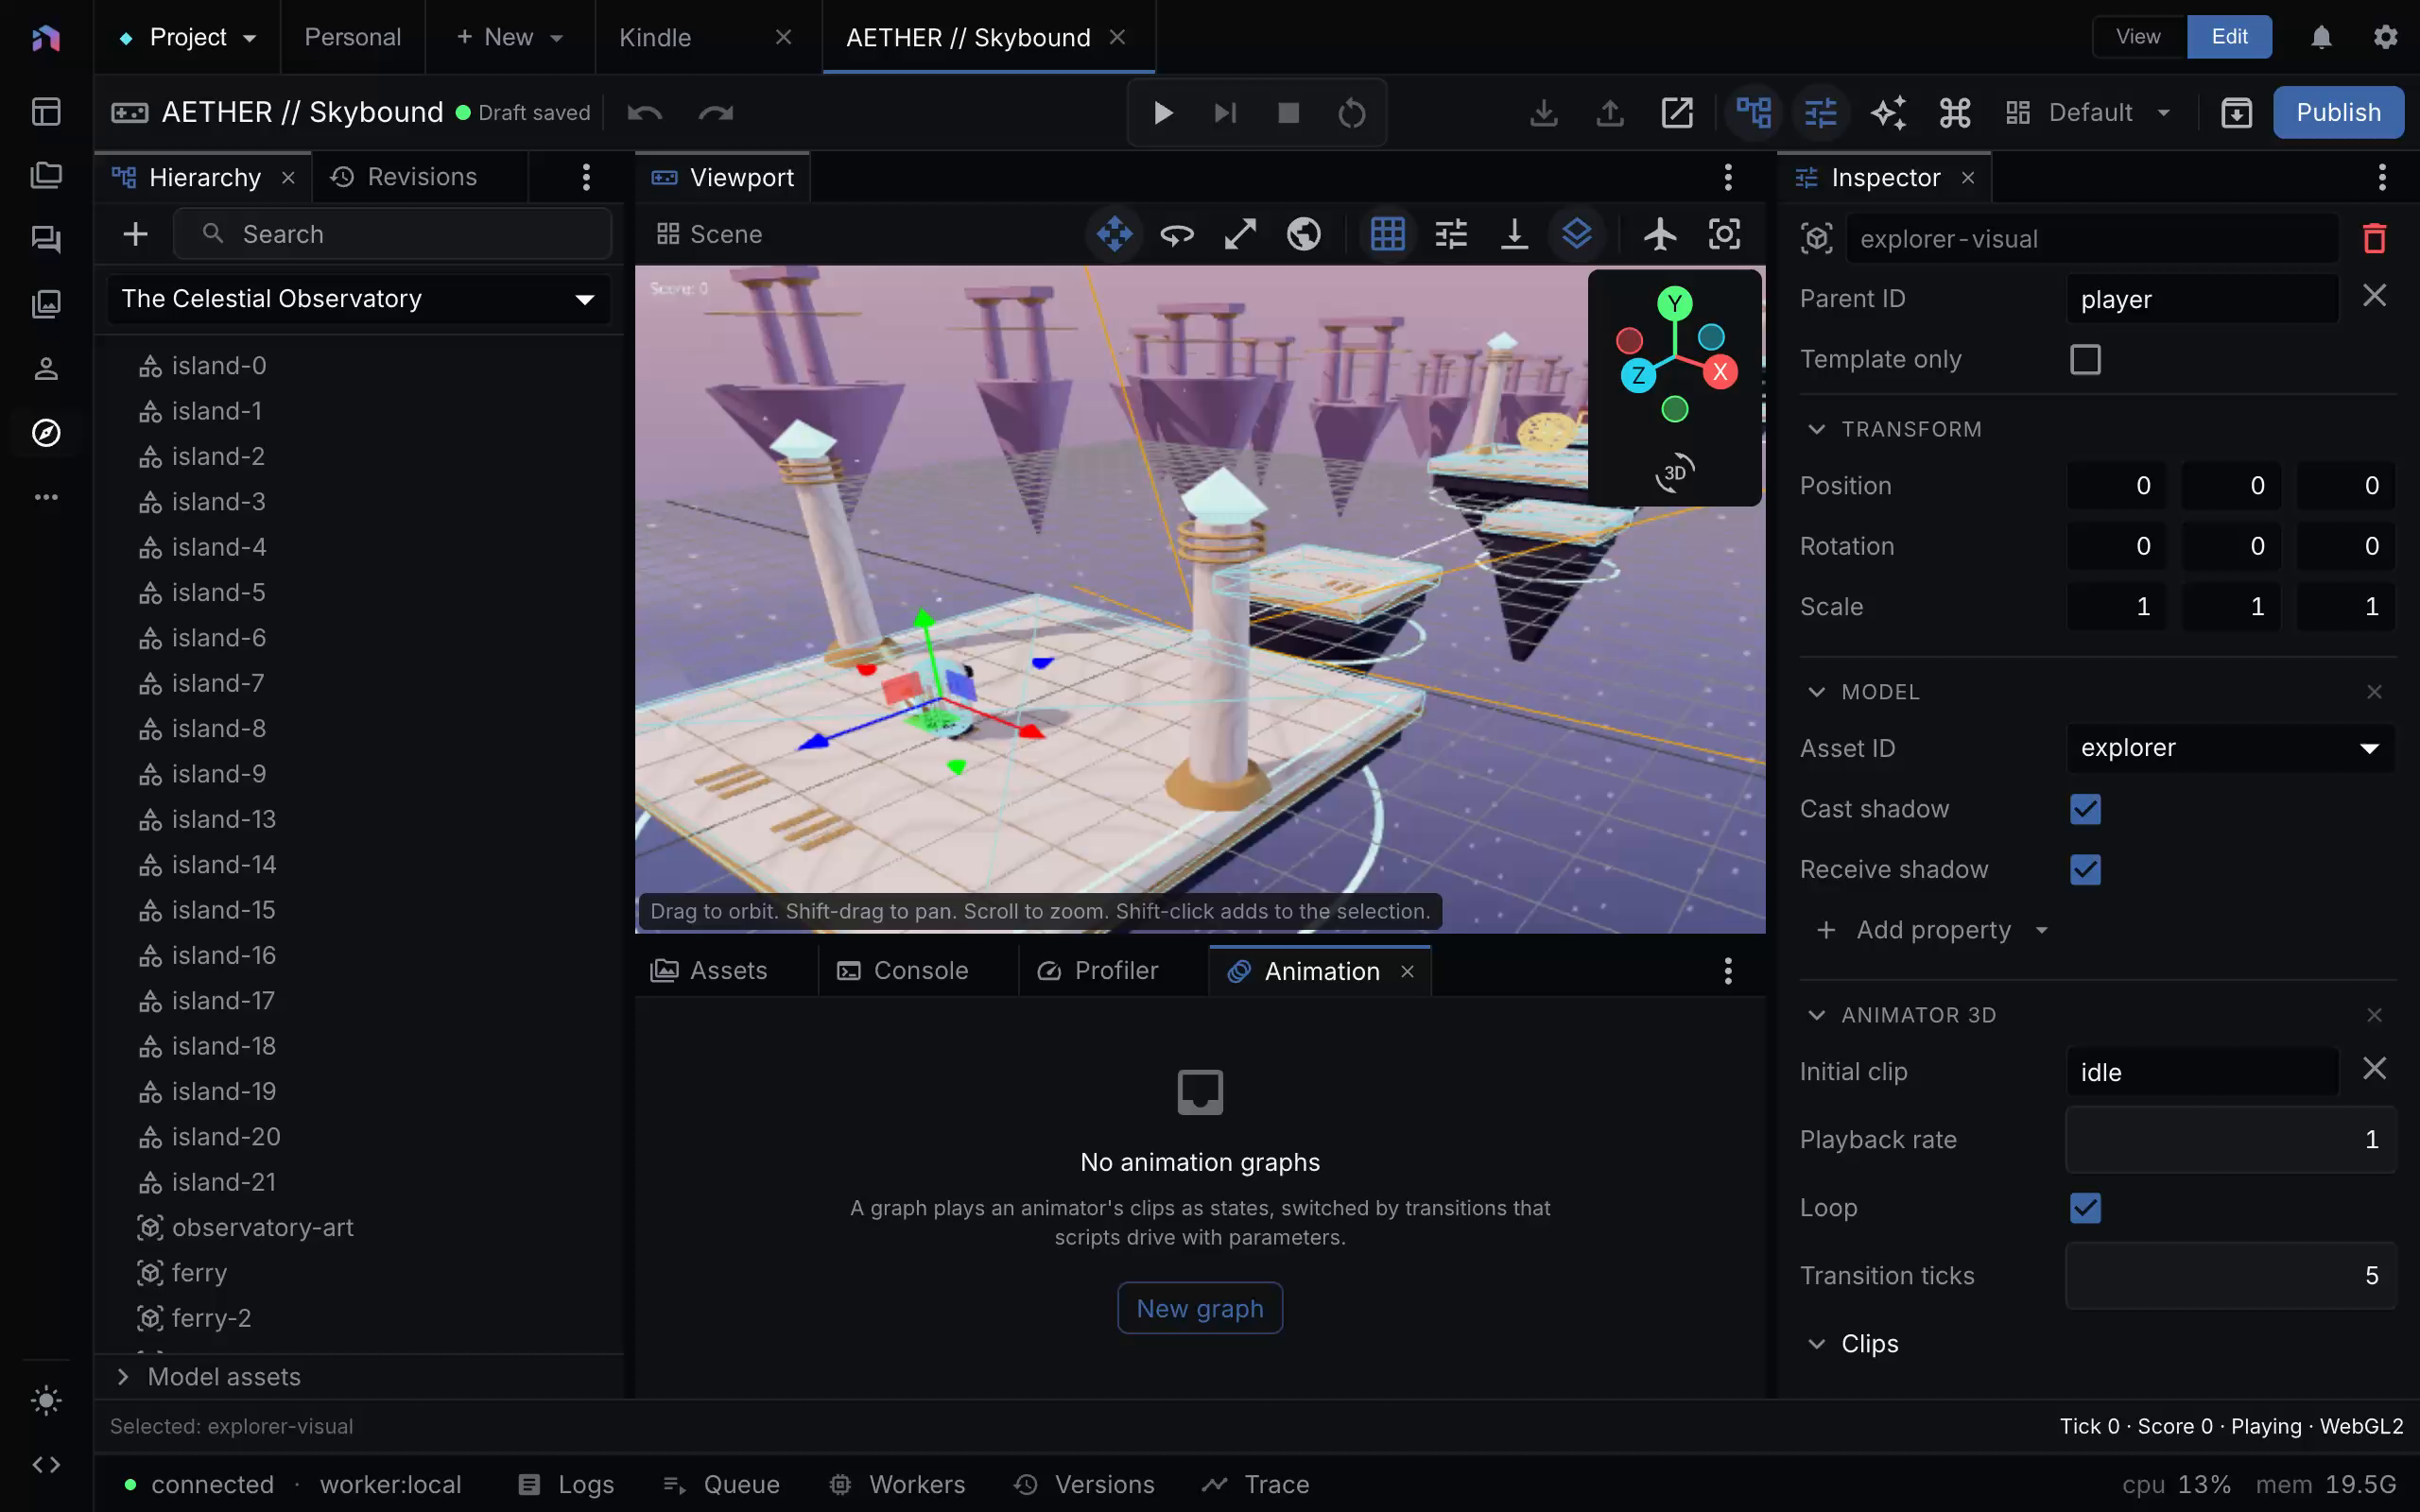The image size is (2420, 1512).
Task: Select the scale gizmo tool in viewport
Action: [1240, 234]
